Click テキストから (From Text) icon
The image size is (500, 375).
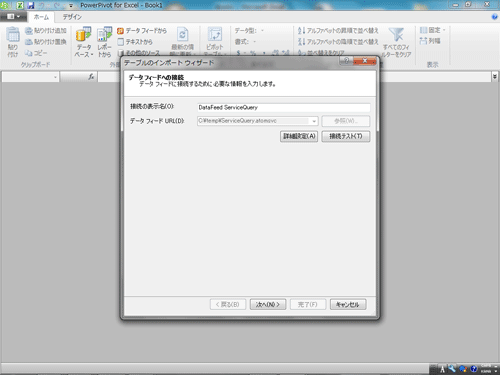pos(120,42)
